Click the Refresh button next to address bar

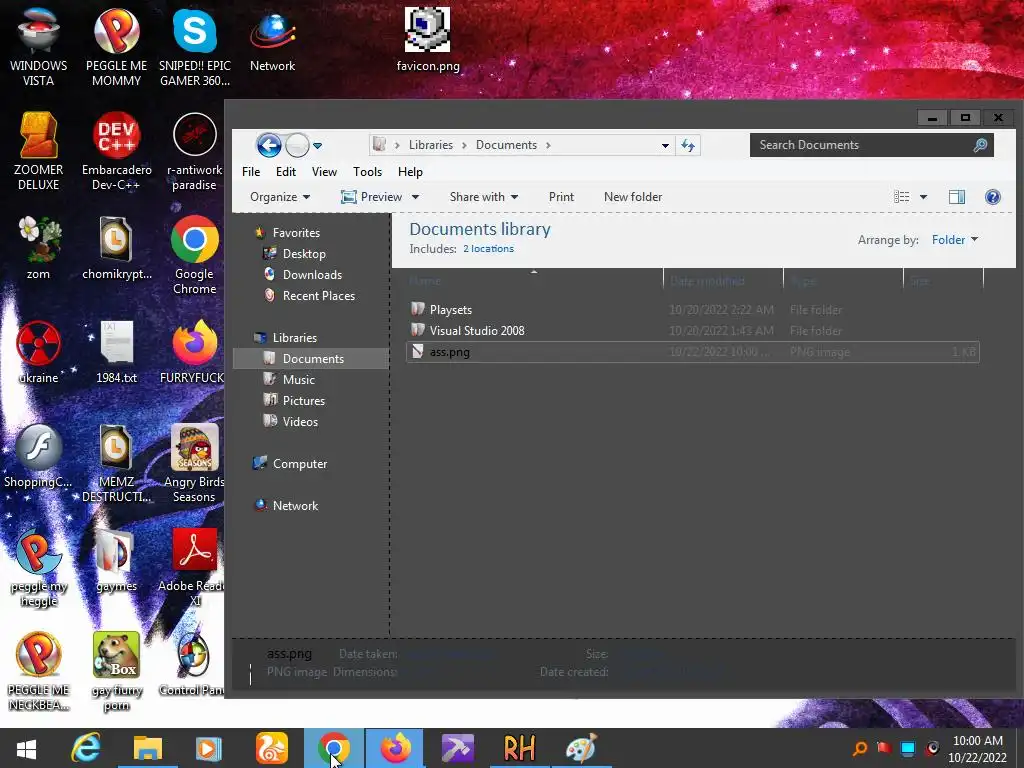tap(688, 145)
